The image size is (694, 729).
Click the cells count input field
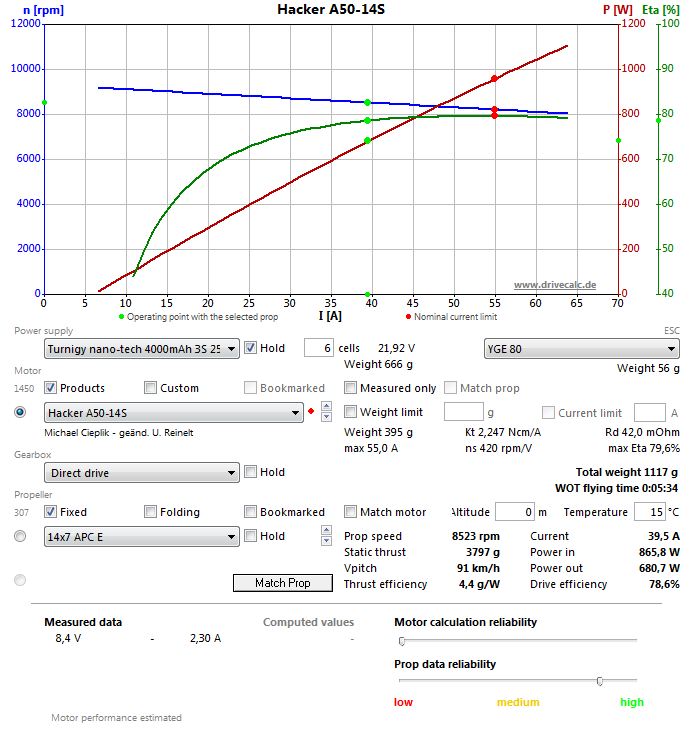317,348
